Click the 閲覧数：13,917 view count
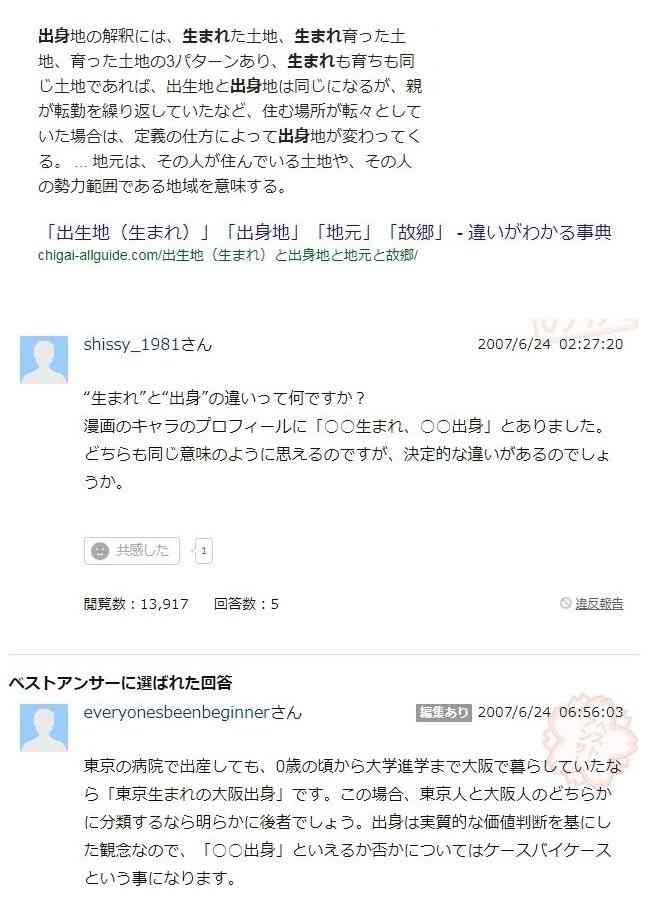Screen dimensions: 651x914 136,604
